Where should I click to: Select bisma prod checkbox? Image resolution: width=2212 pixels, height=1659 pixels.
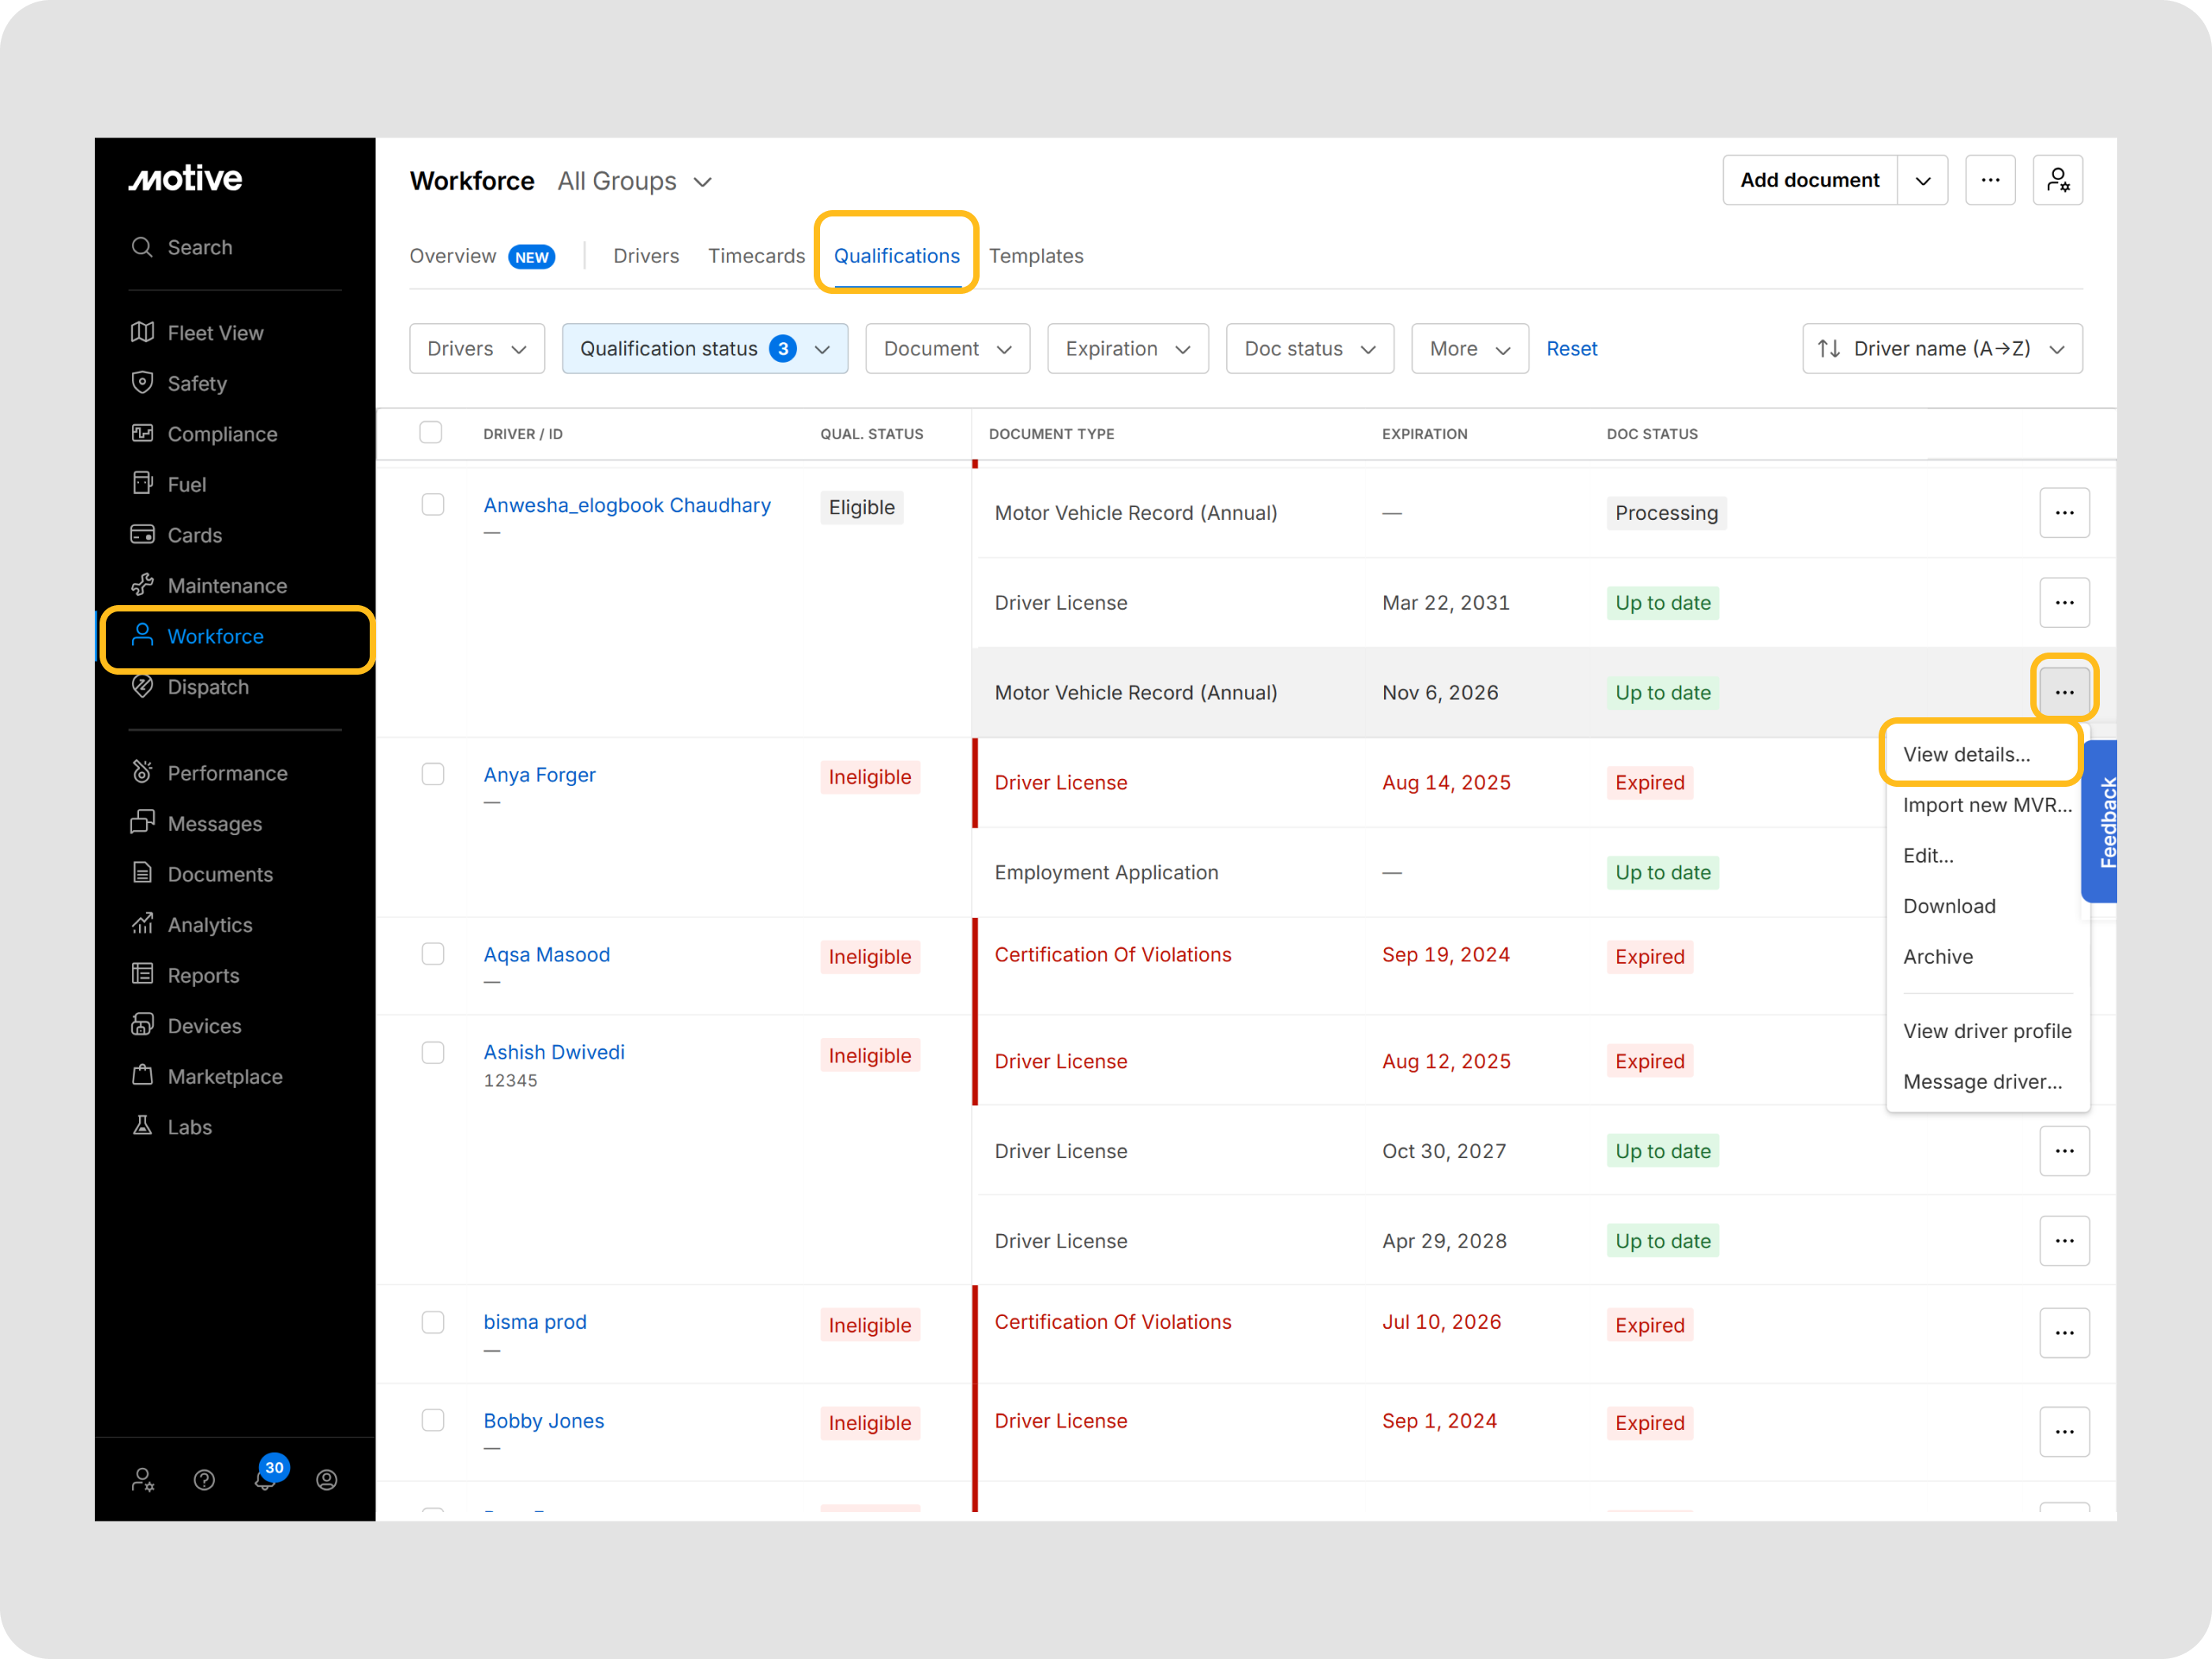point(433,1323)
